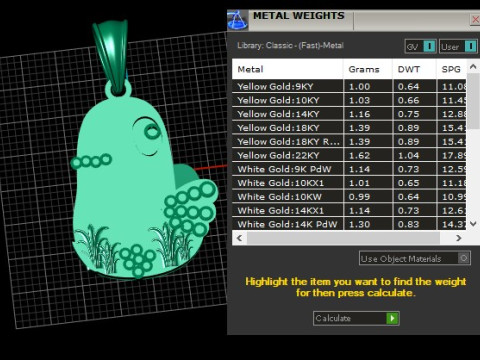
Task: Select the Yellow Gold:14KY row
Action: (x=349, y=114)
